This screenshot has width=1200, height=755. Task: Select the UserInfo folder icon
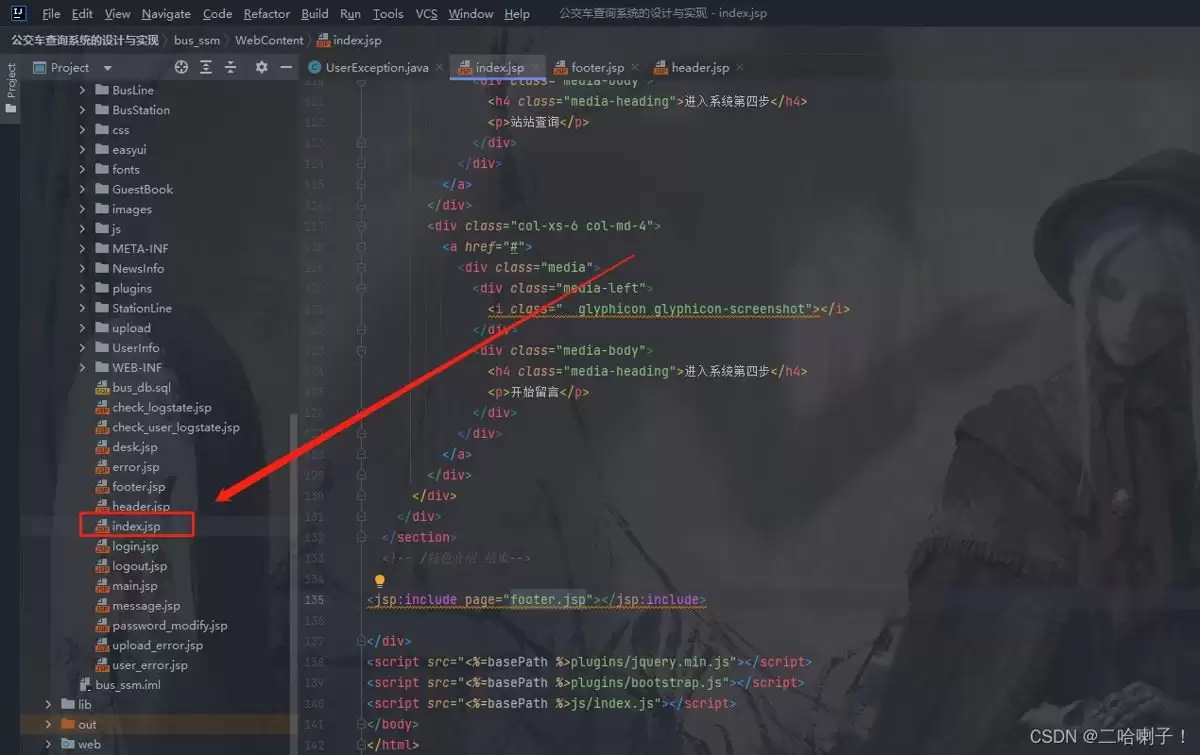pos(102,348)
